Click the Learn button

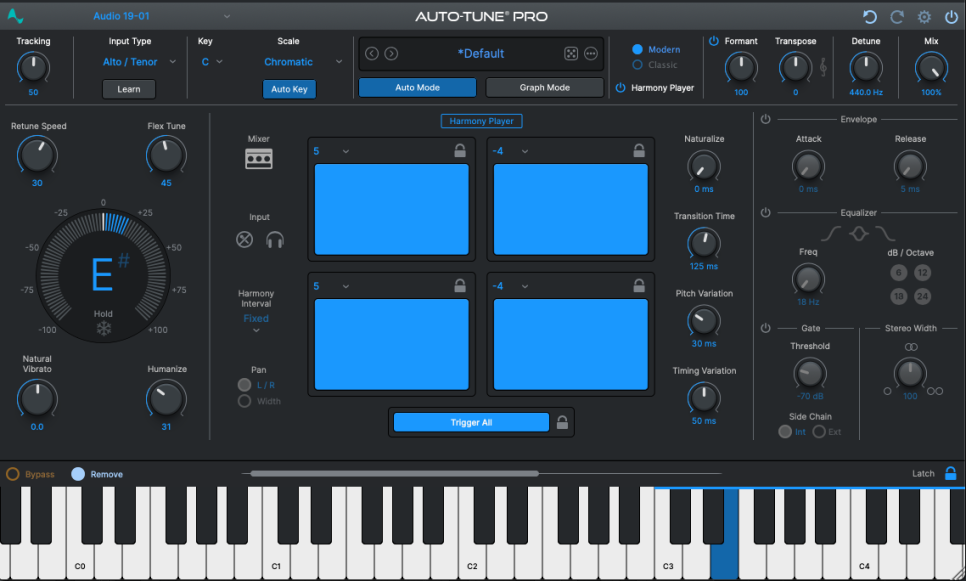pos(129,89)
